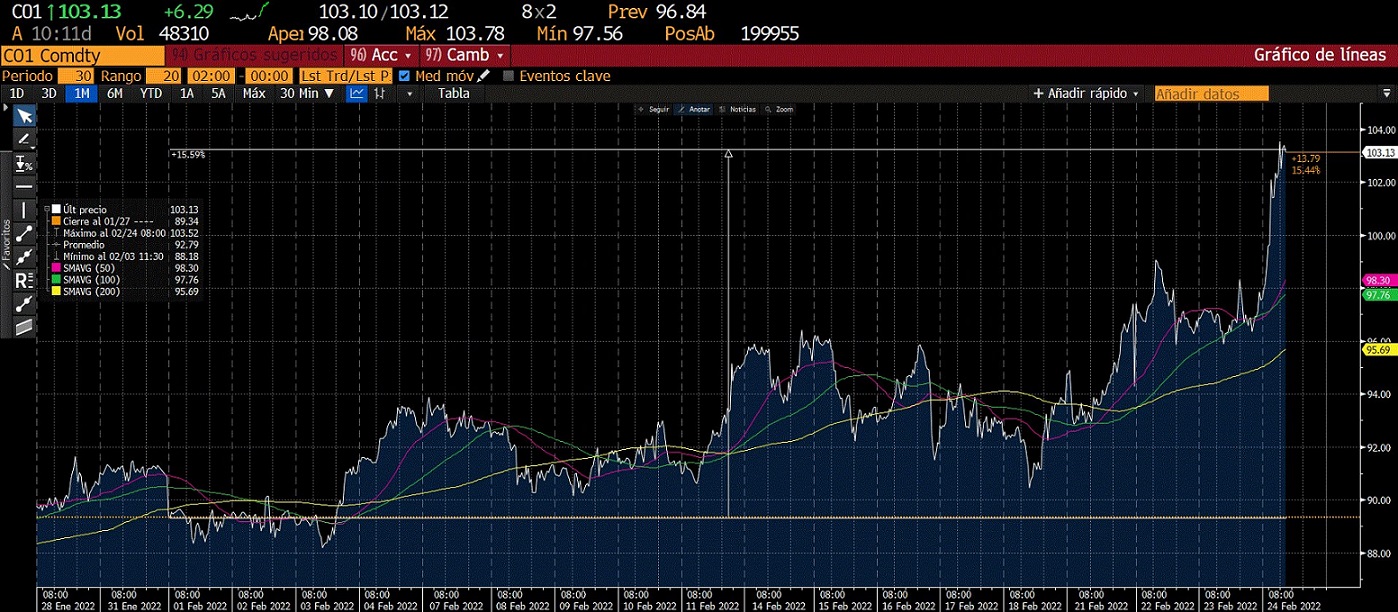Switch to bar chart type icon
1398x612 pixels.
(381, 94)
